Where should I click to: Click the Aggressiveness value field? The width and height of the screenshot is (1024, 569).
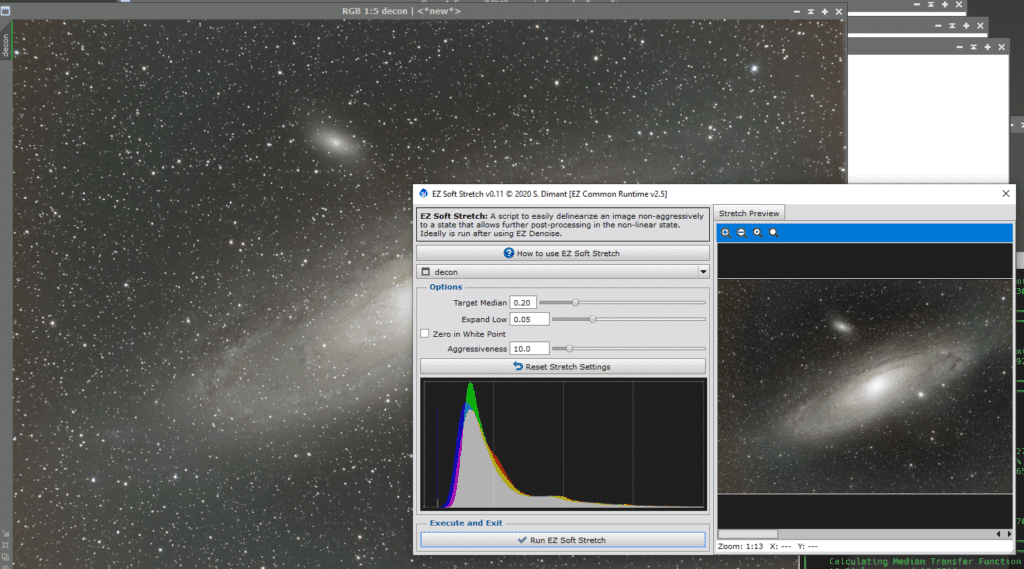[529, 349]
